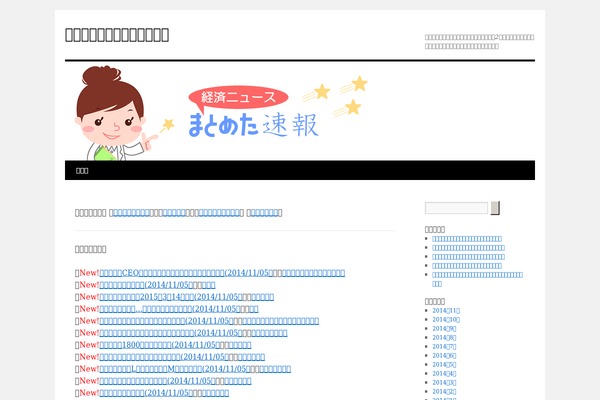Open the site title link at page top
The image size is (600, 400).
(117, 35)
